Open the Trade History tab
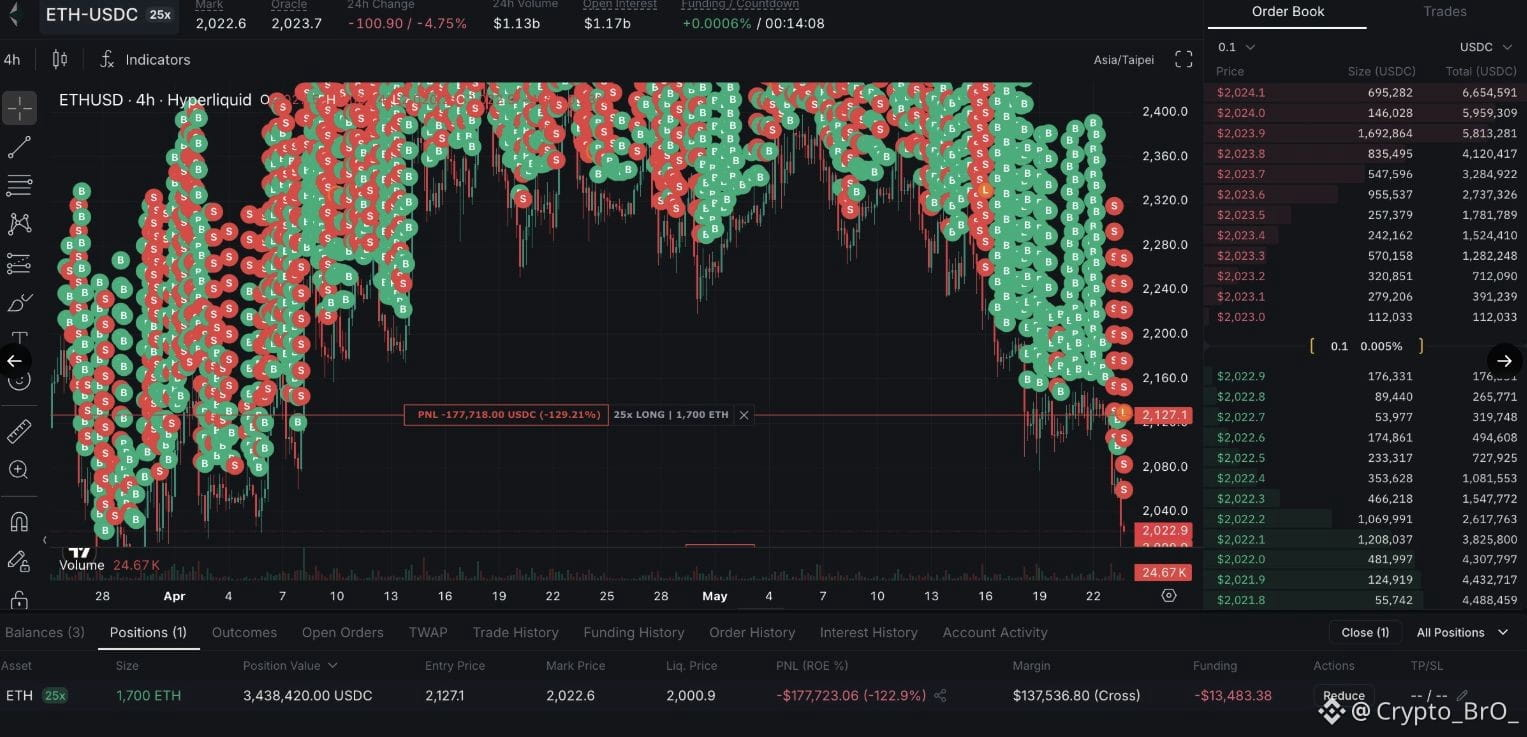The height and width of the screenshot is (737, 1527). (x=515, y=632)
